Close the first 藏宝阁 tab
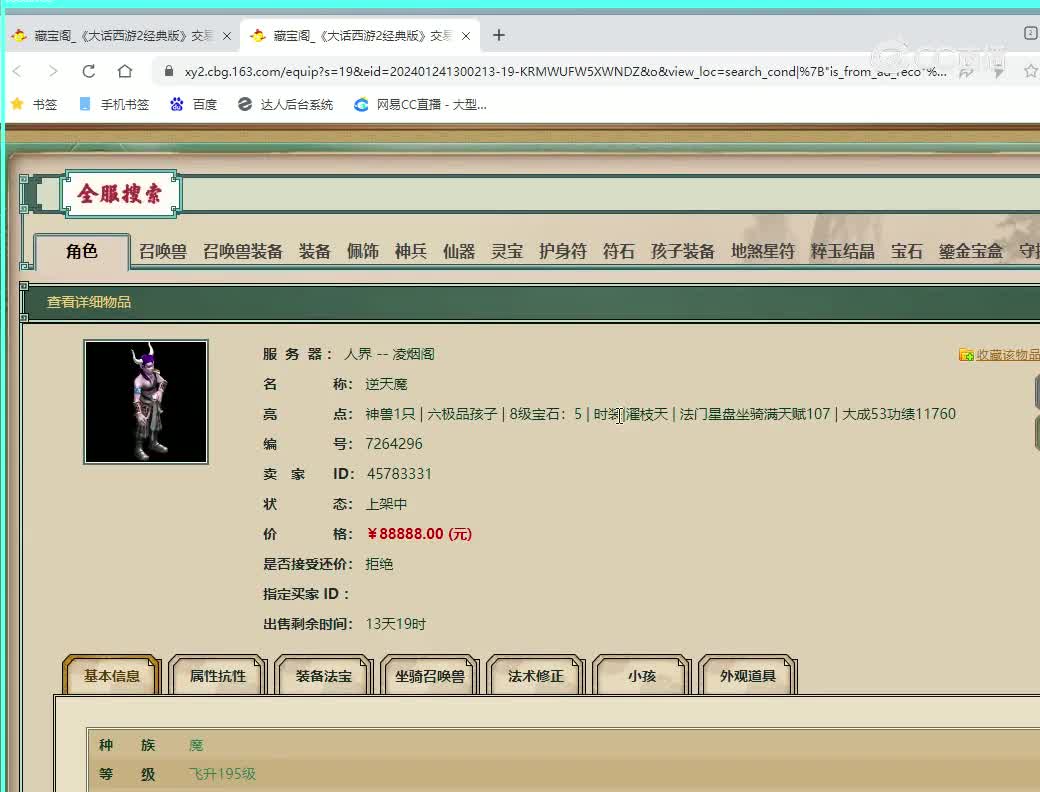Screen dimensions: 1040x792 pos(227,36)
